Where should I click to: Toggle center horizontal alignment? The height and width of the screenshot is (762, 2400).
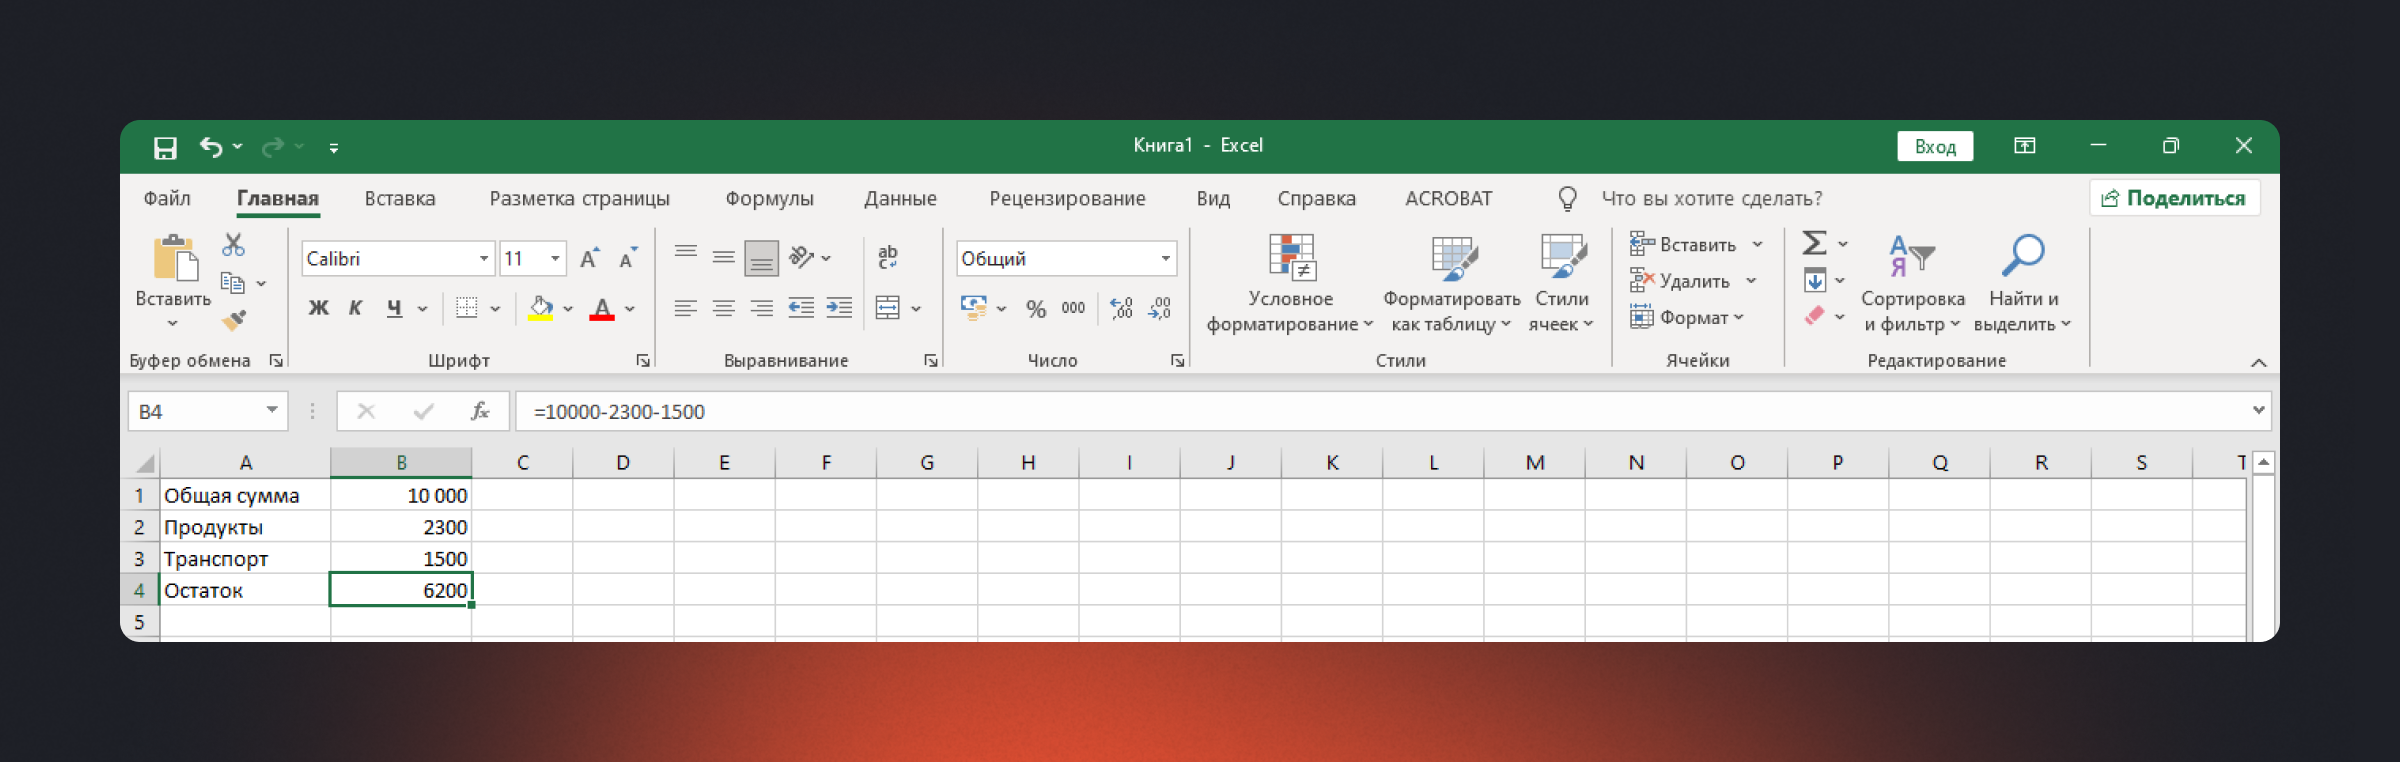pyautogui.click(x=723, y=308)
